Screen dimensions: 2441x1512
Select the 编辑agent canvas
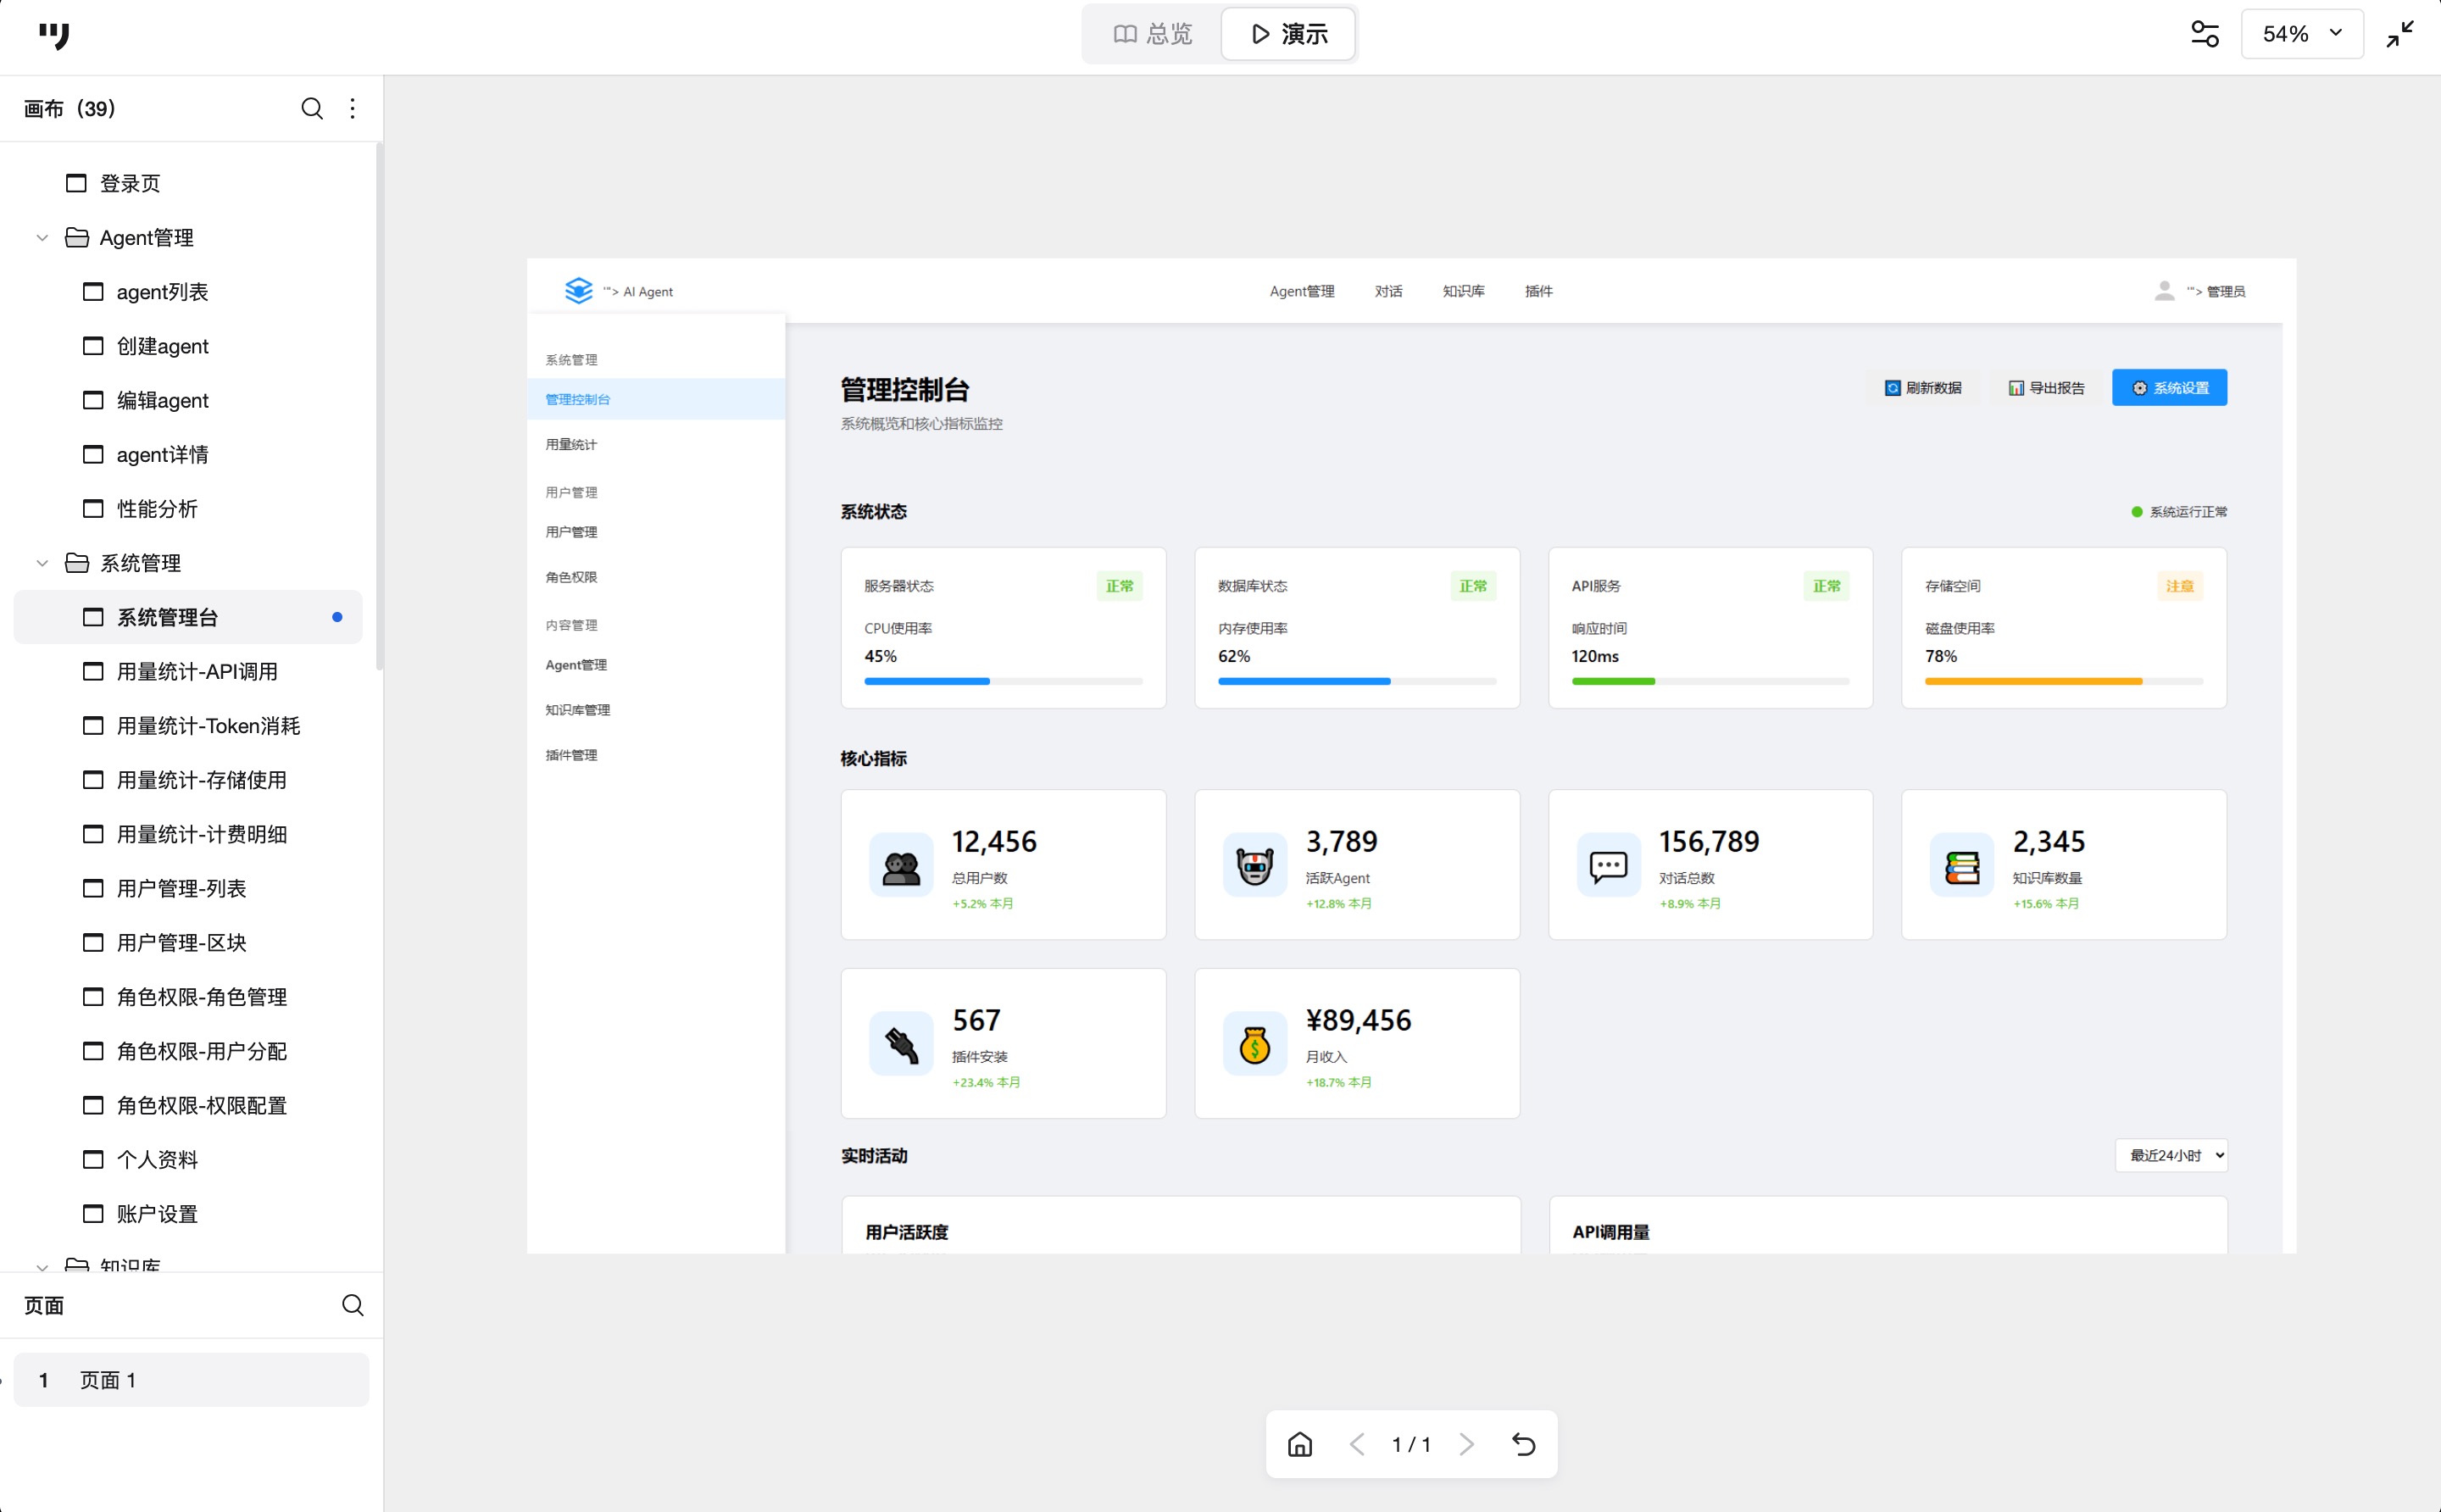[188, 400]
